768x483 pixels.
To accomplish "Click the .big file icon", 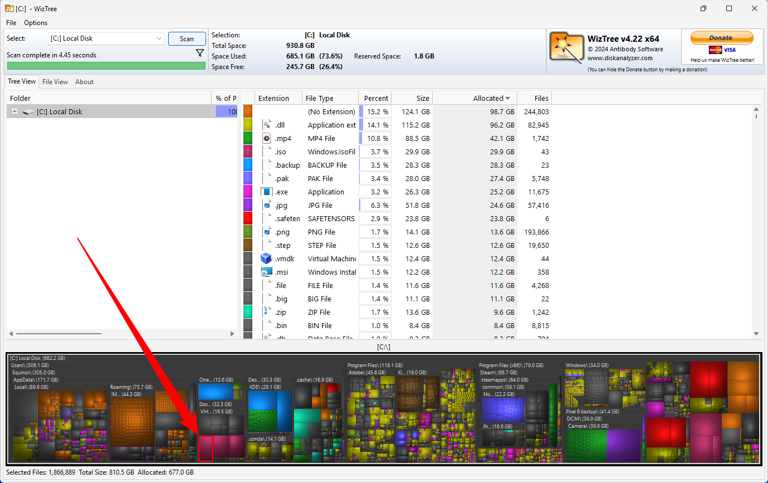I will 267,299.
